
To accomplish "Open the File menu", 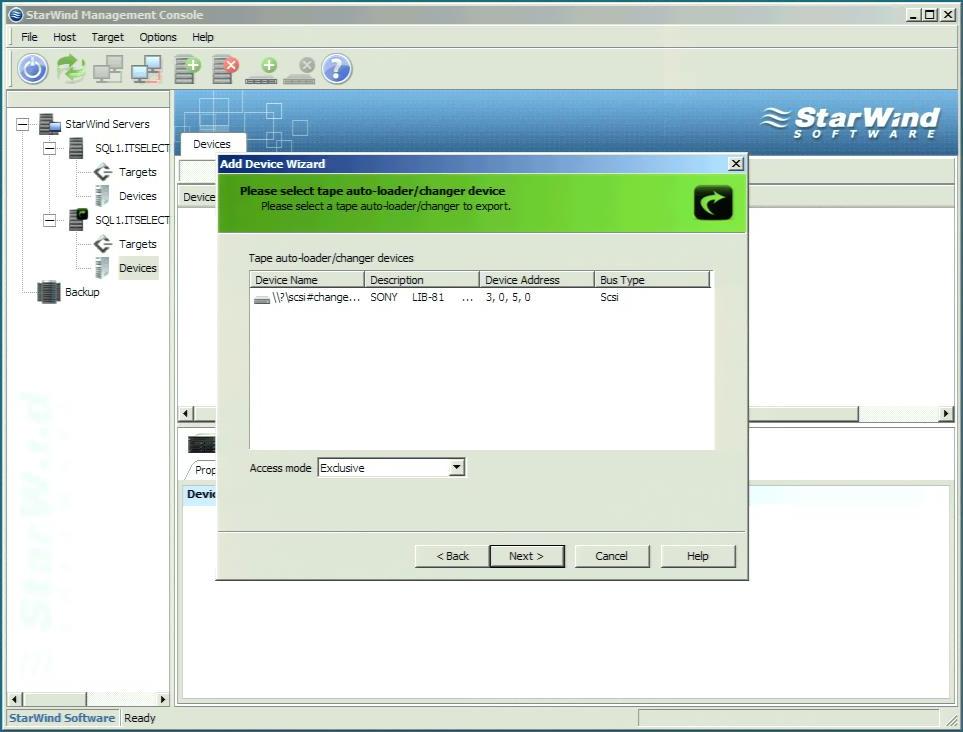I will (x=29, y=37).
